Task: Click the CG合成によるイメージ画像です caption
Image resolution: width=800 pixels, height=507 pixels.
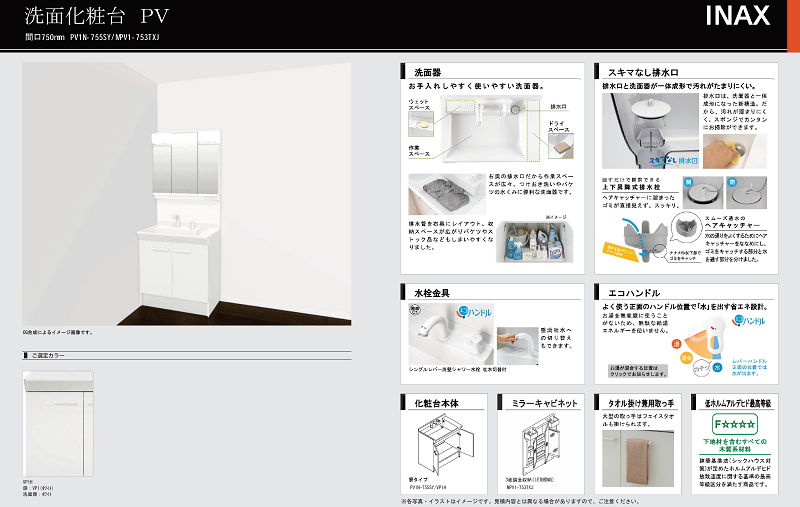Action: pos(58,333)
